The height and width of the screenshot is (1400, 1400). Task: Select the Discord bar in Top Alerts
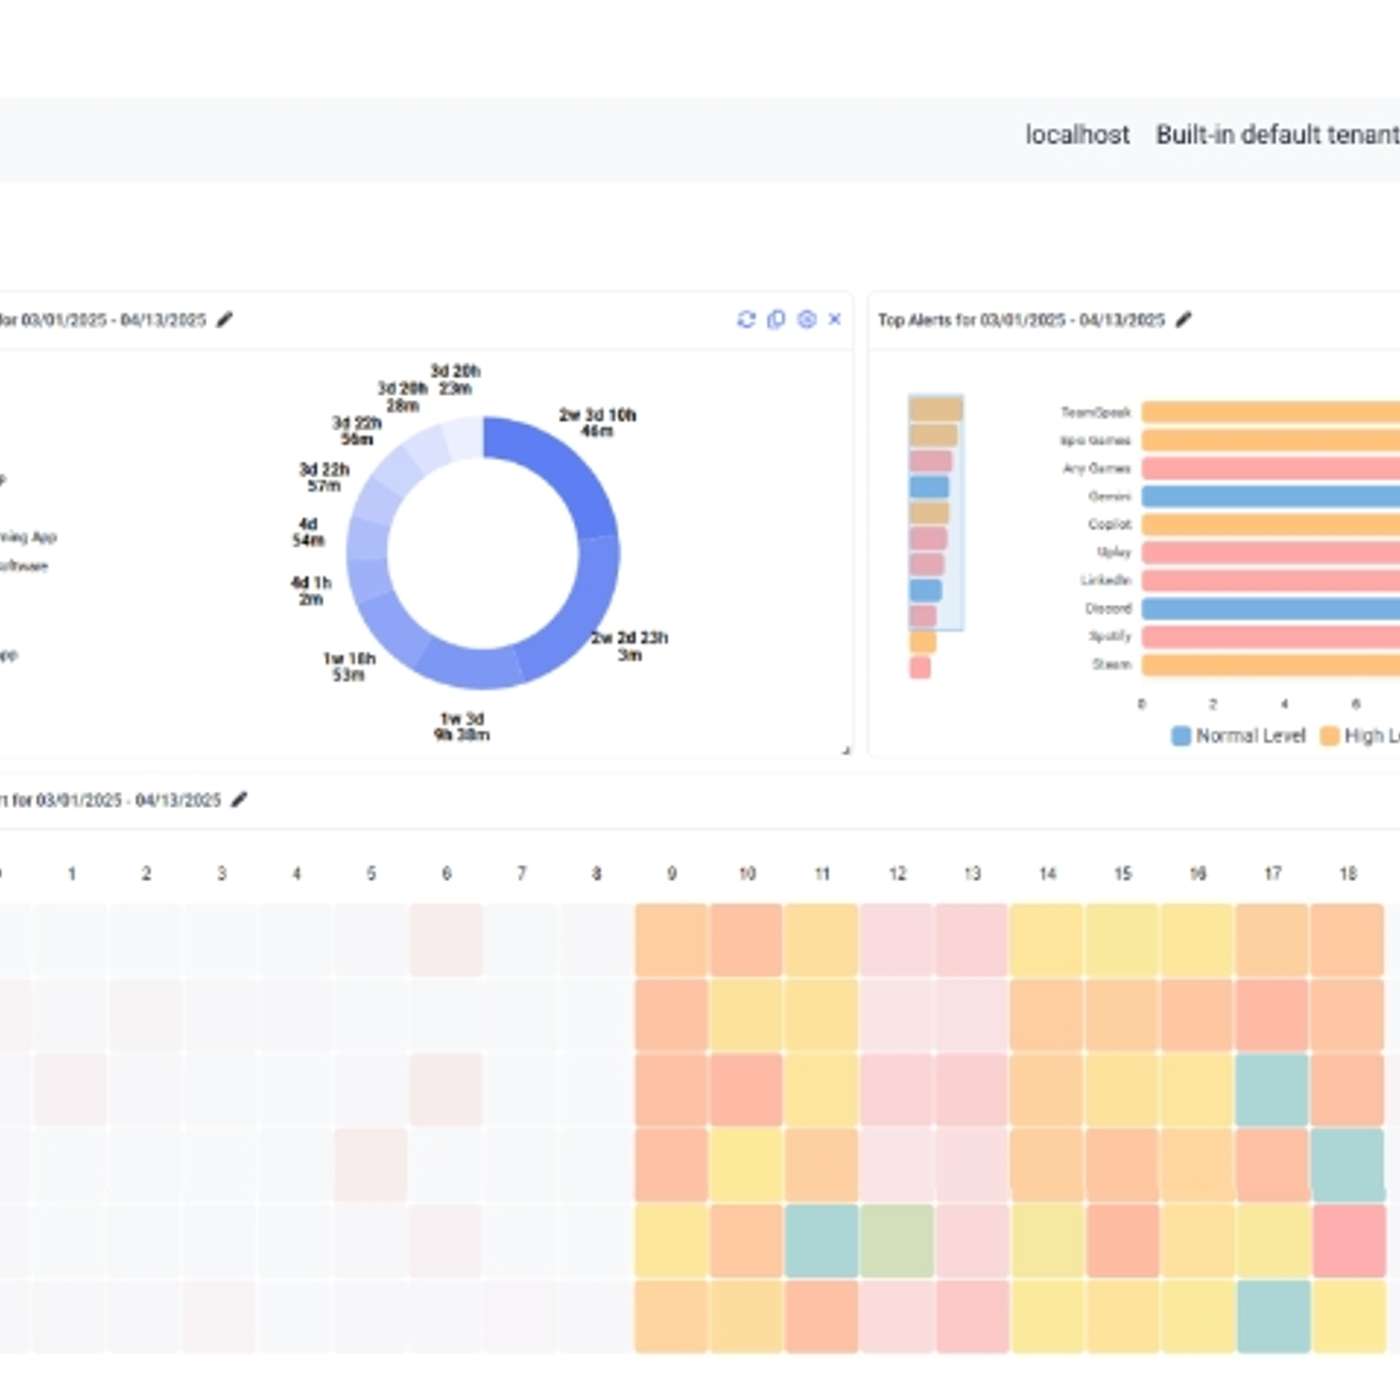(1271, 608)
